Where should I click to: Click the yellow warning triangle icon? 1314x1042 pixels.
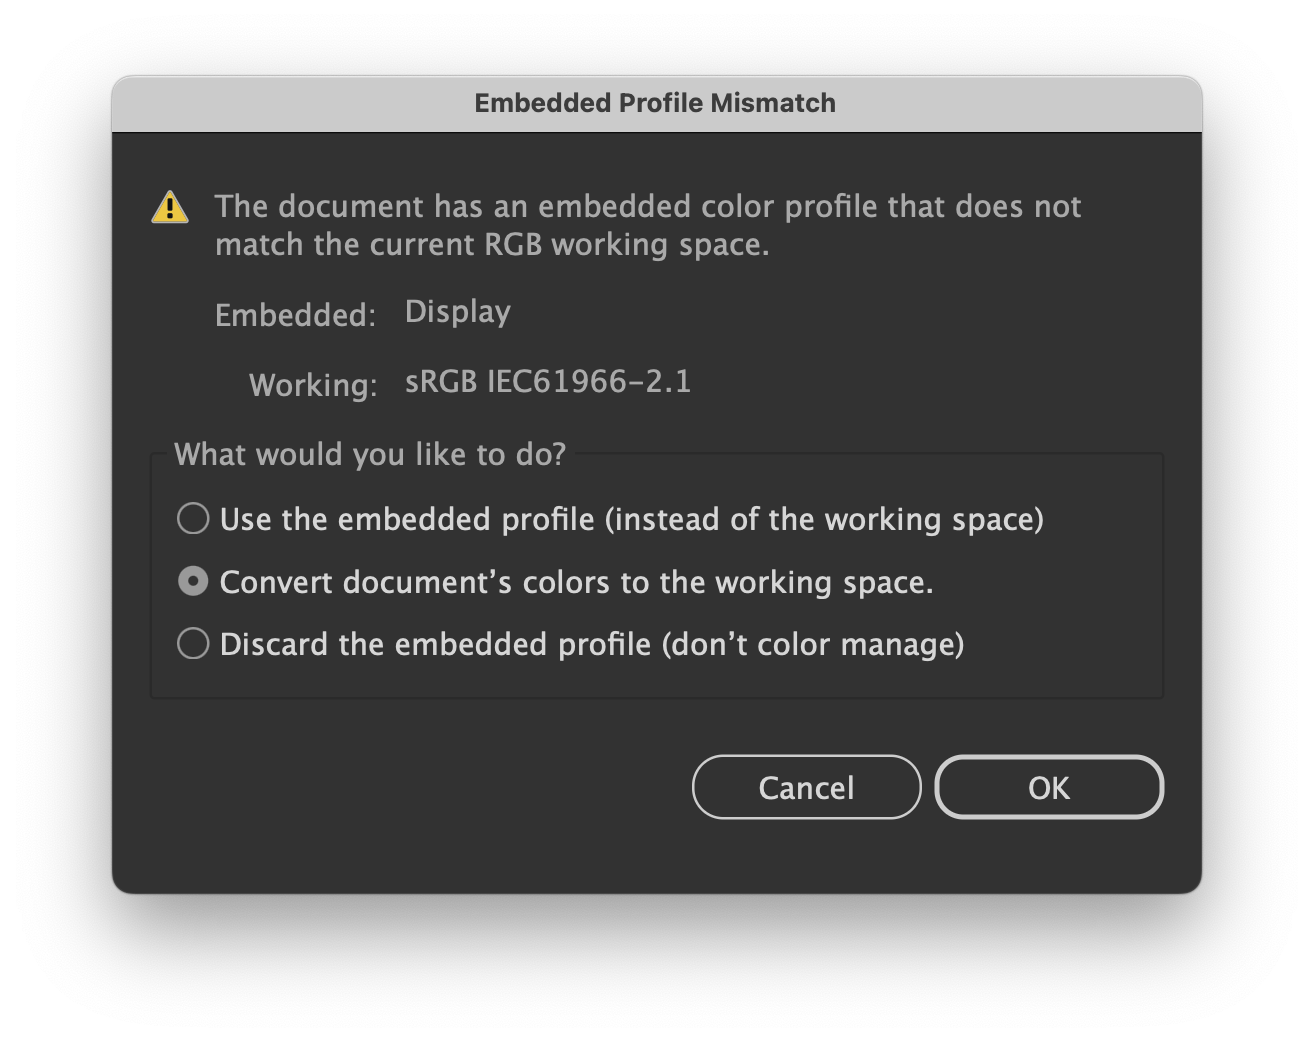point(170,207)
